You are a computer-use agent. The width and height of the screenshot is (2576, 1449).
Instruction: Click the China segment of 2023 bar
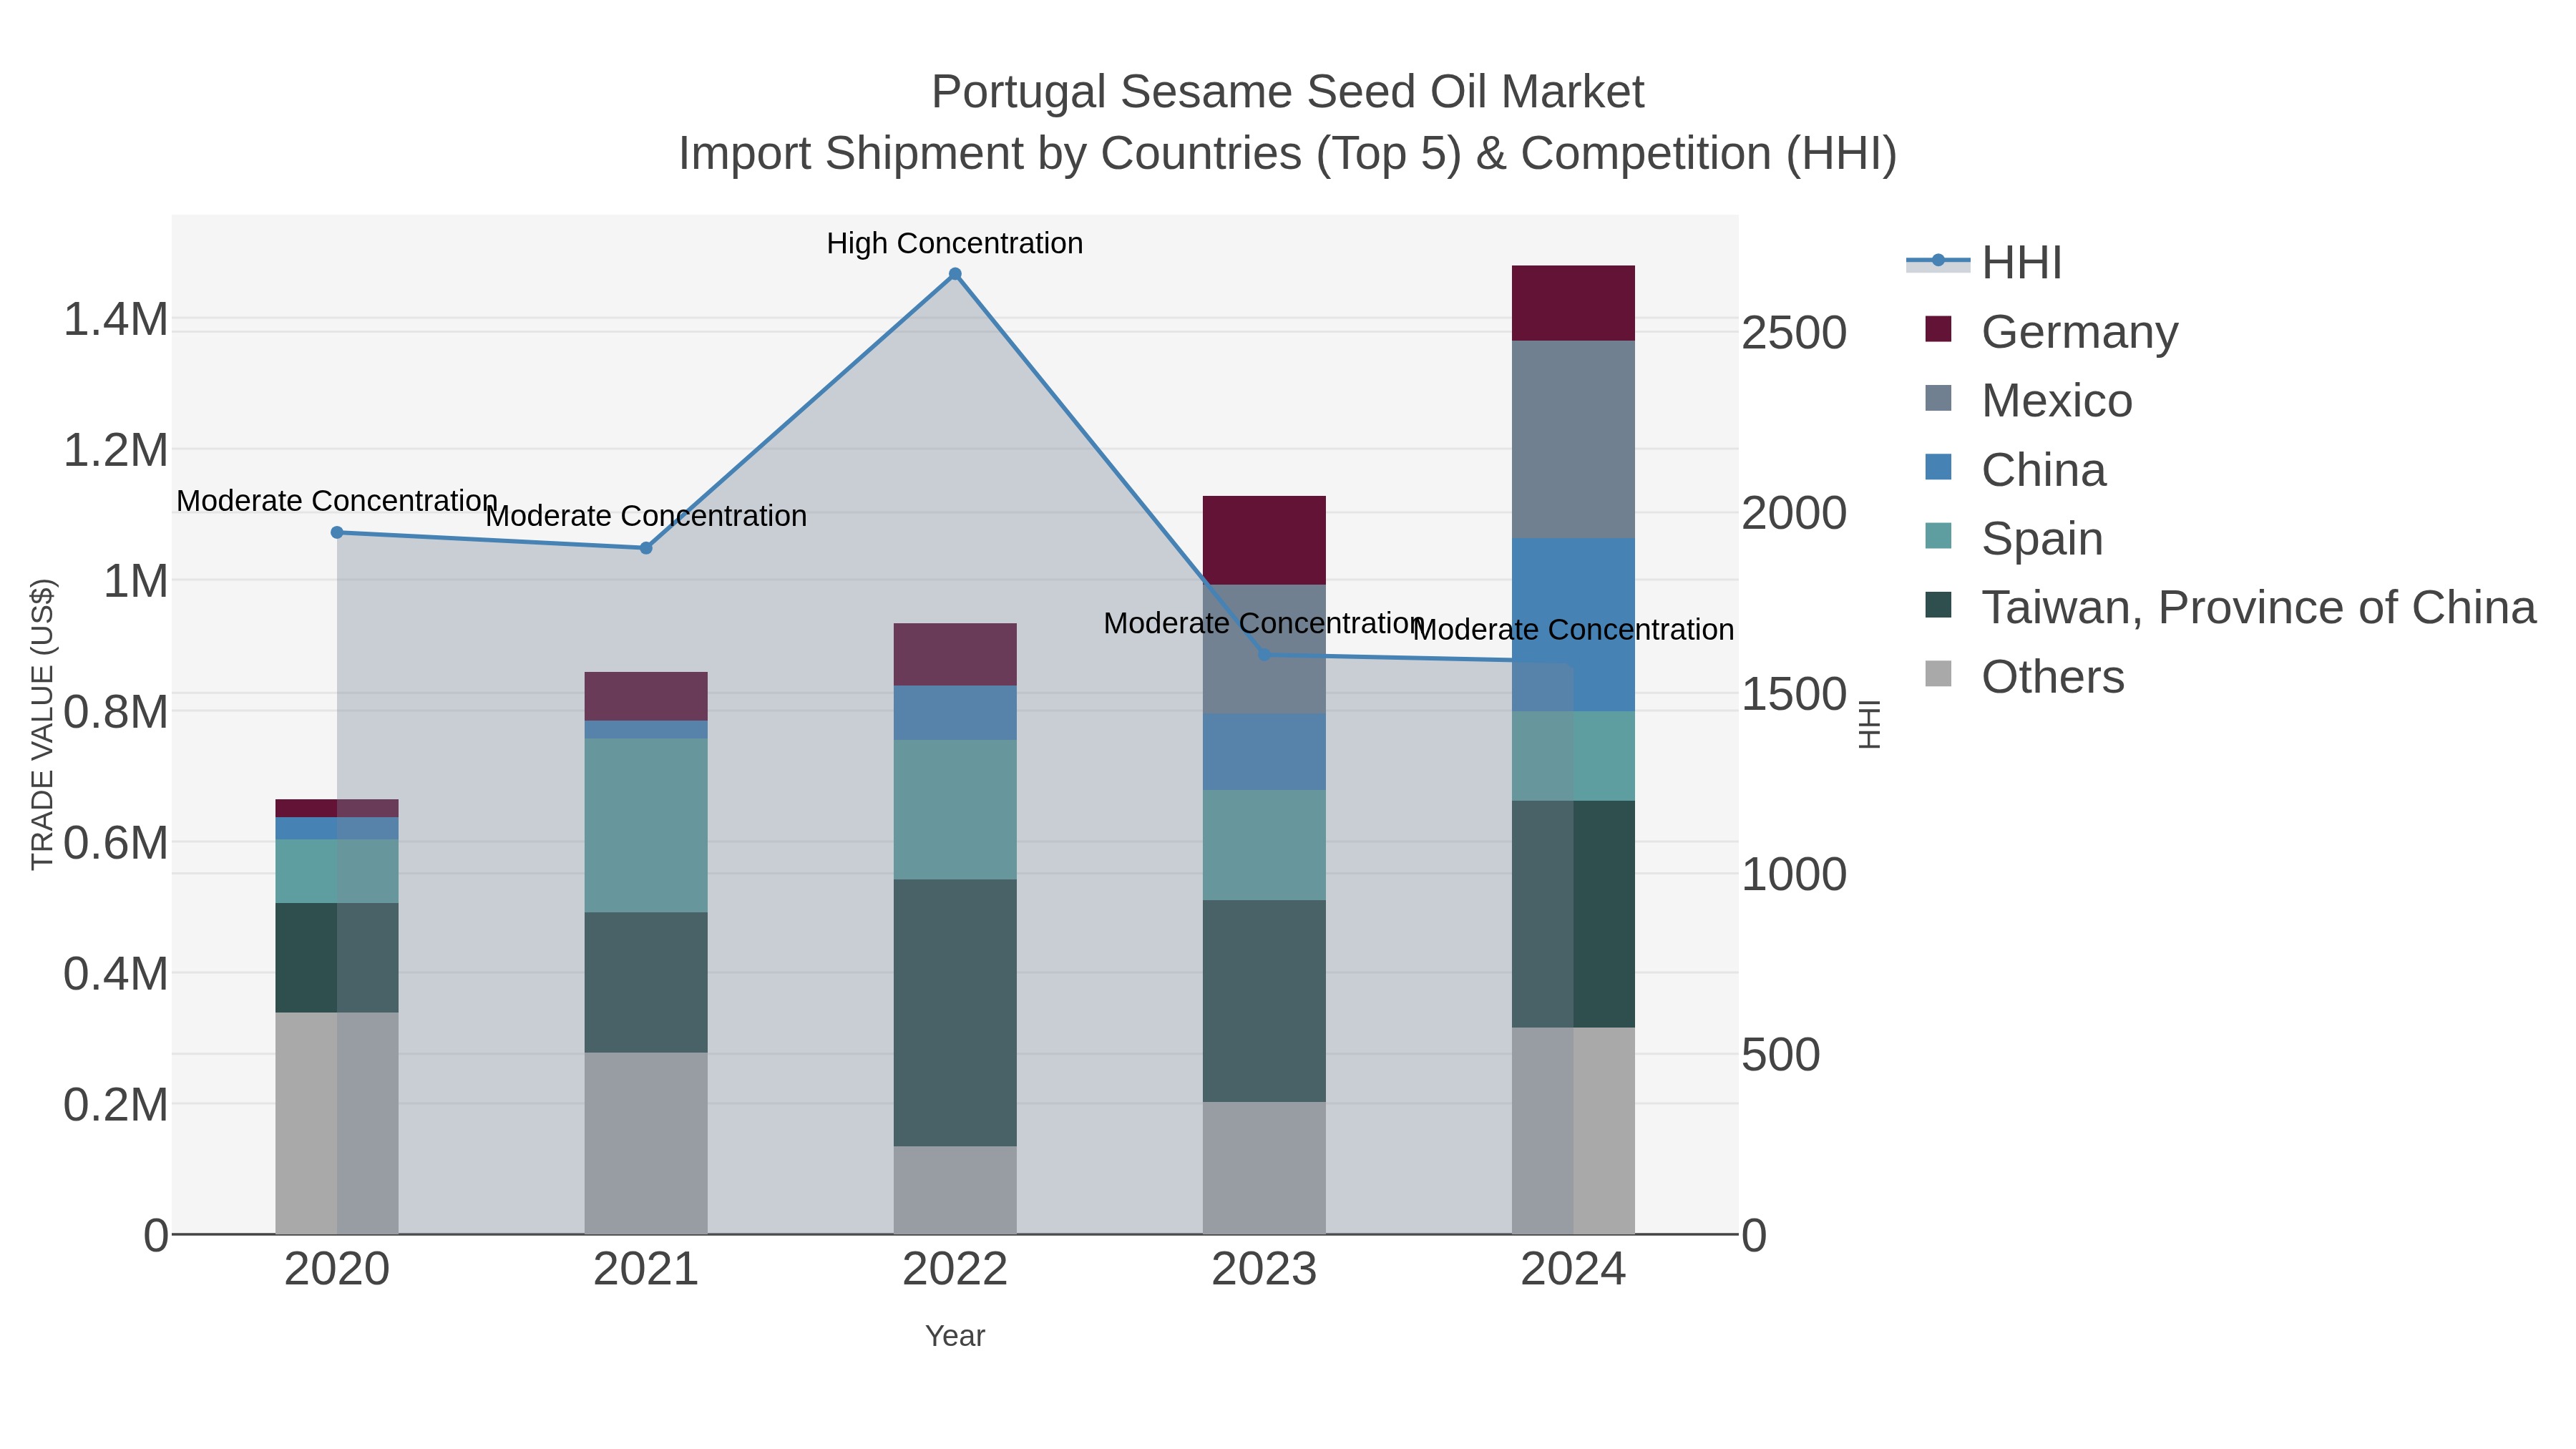pyautogui.click(x=1264, y=752)
